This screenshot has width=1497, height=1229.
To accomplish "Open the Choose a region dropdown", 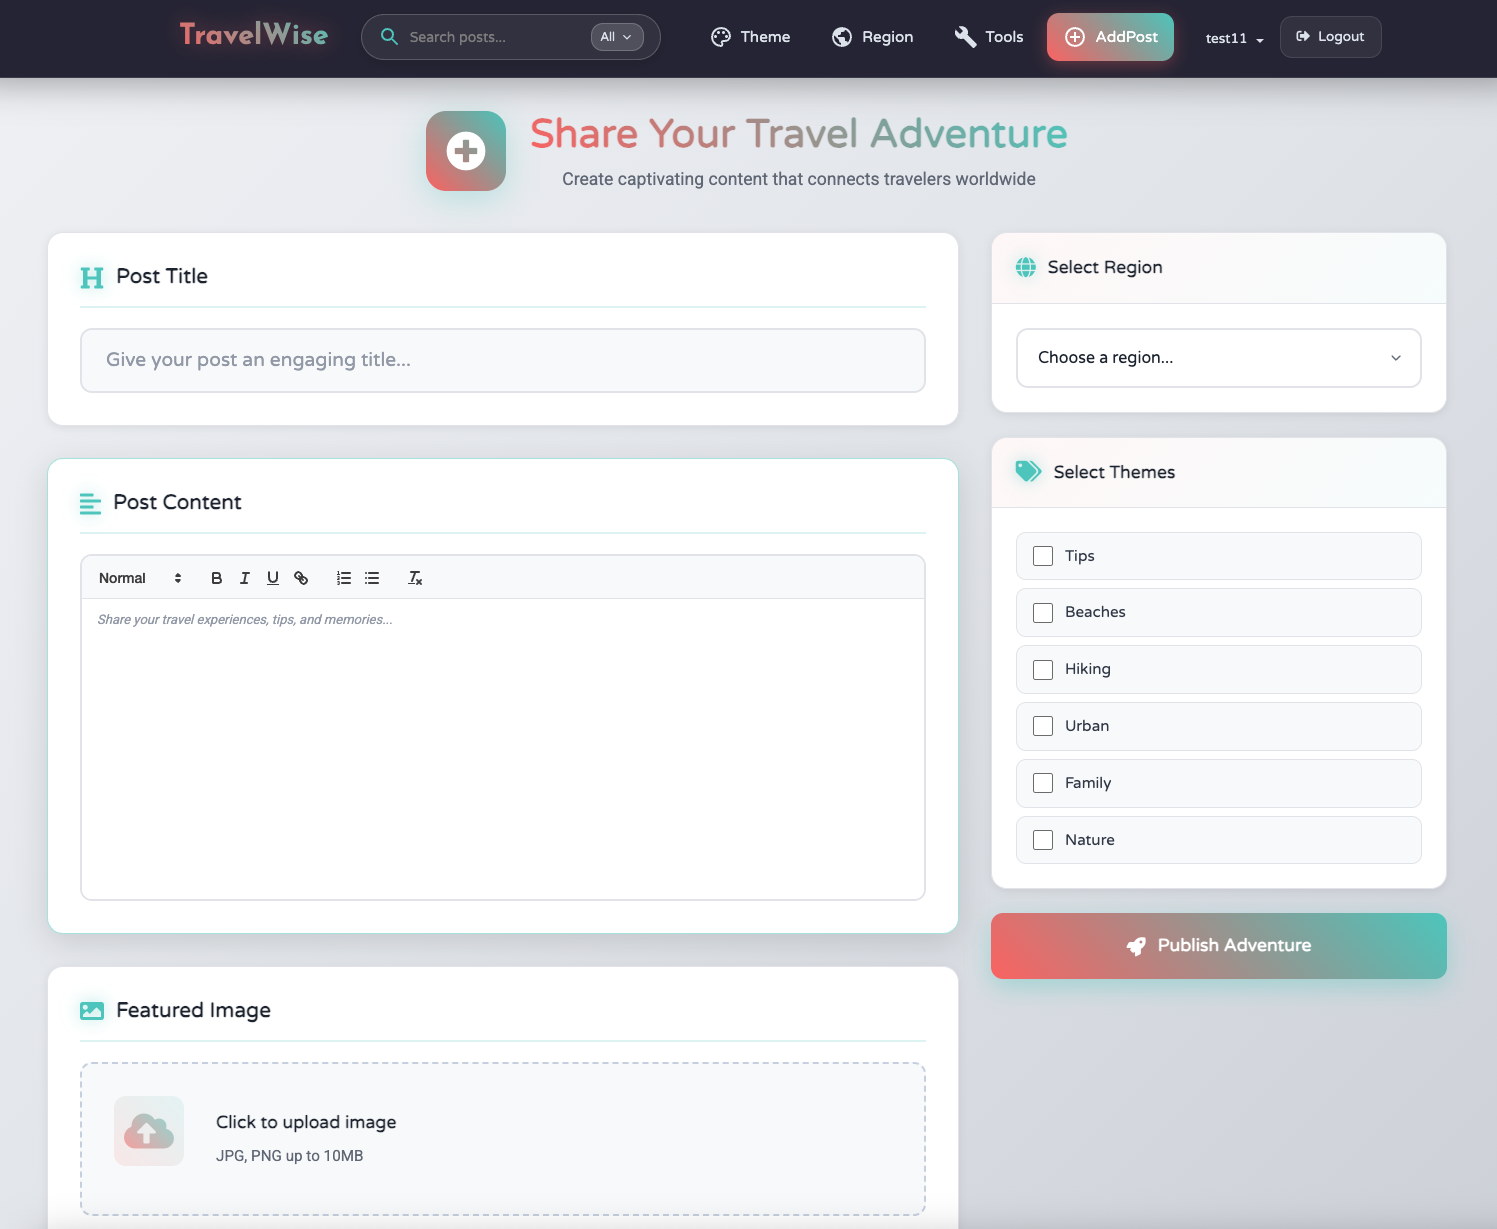I will click(1218, 358).
